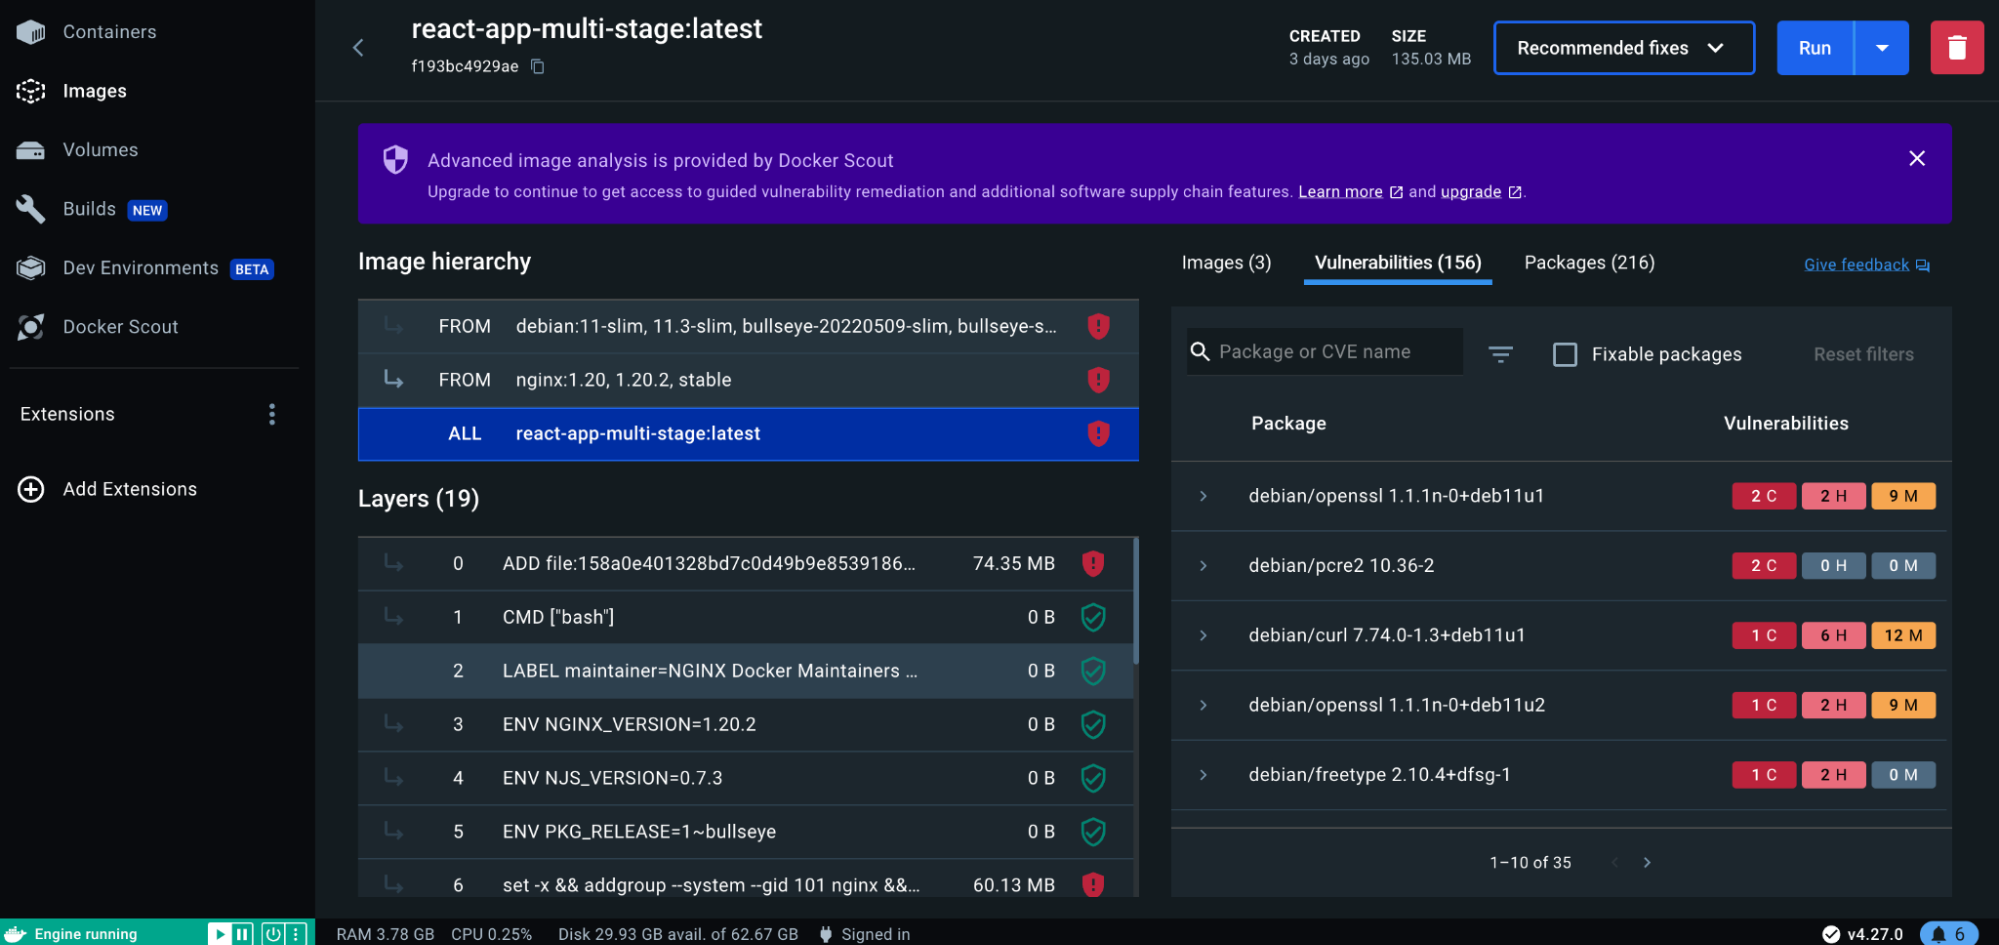Click the Give feedback link
The image size is (1999, 945).
click(x=1856, y=265)
